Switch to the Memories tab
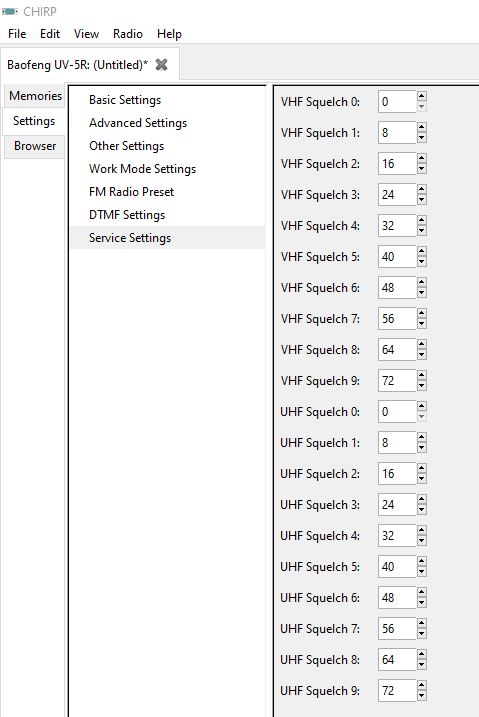479x717 pixels. pyautogui.click(x=35, y=96)
